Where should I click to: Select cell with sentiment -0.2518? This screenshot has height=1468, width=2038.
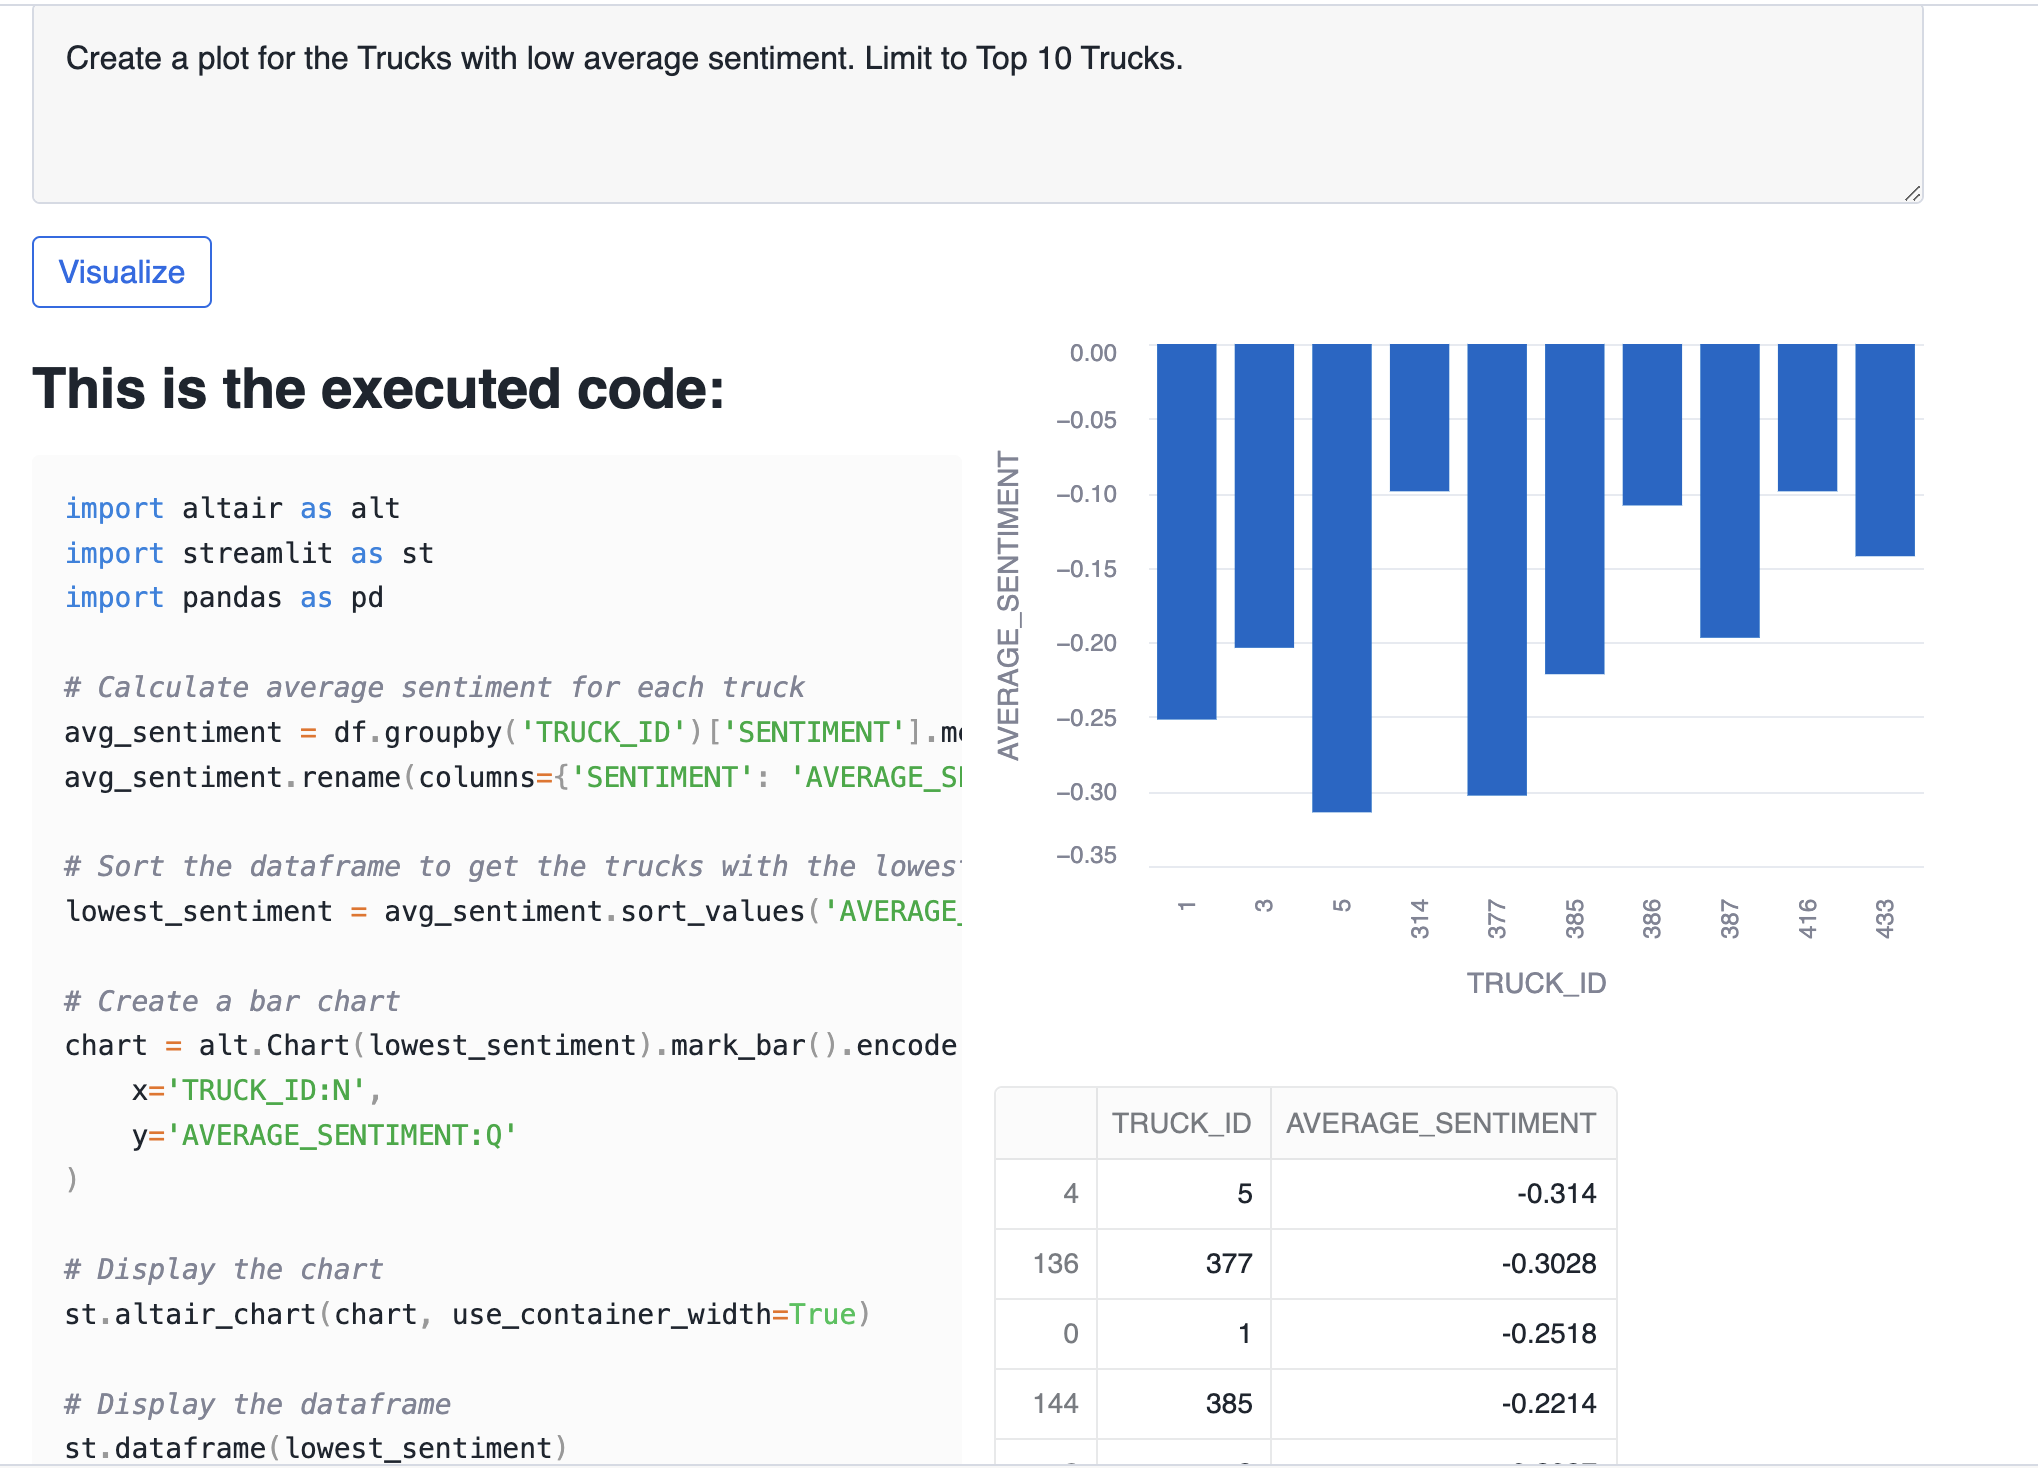tap(1443, 1334)
